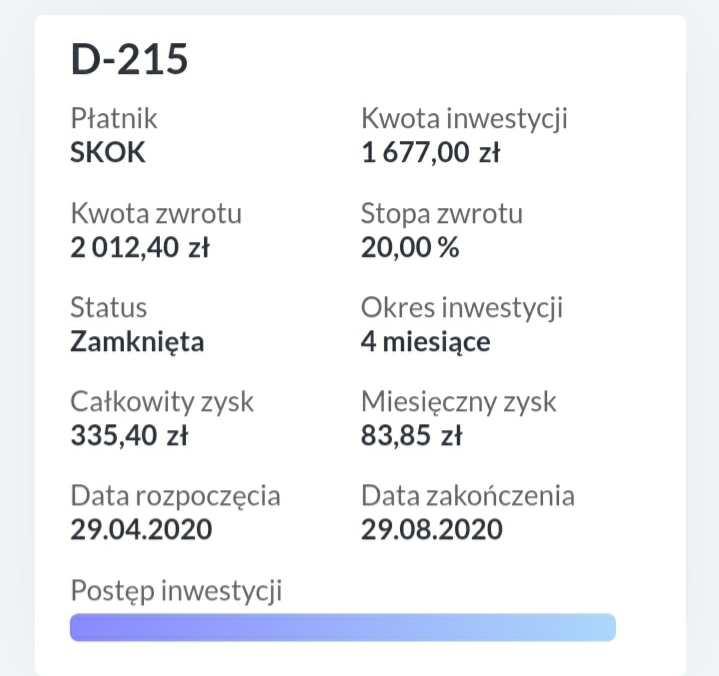Select the SKOK payer value
Viewport: 719px width, 676px height.
click(109, 154)
